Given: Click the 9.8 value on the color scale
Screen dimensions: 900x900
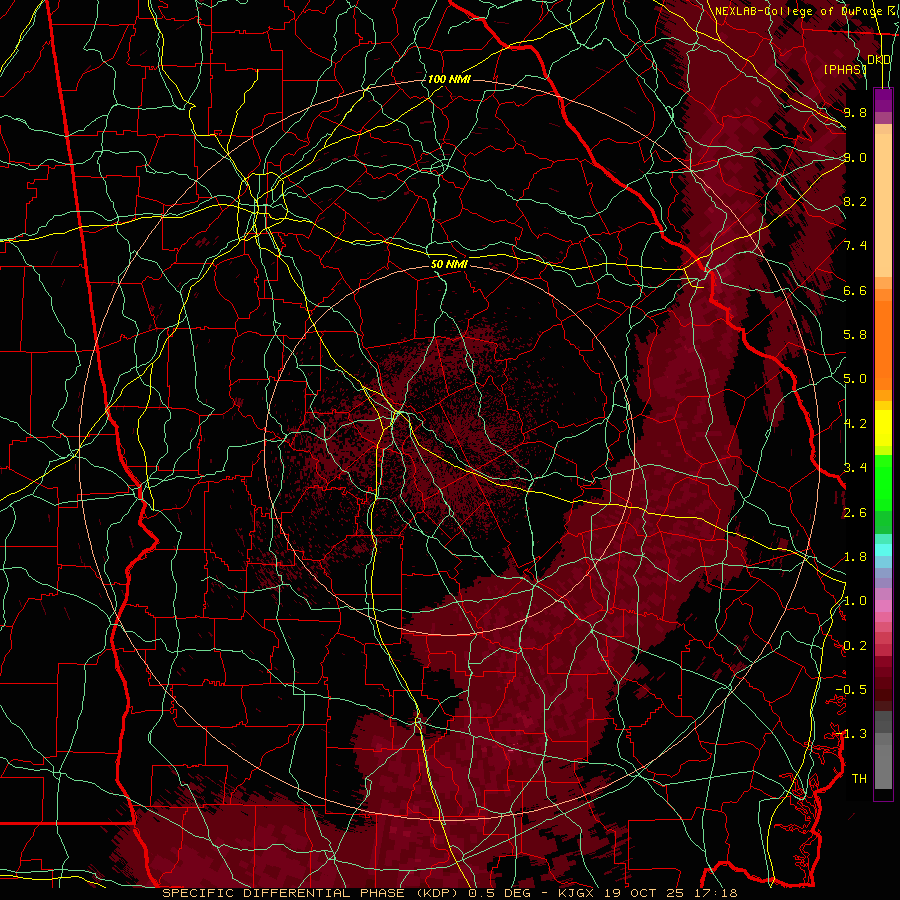Looking at the screenshot, I should tap(855, 112).
